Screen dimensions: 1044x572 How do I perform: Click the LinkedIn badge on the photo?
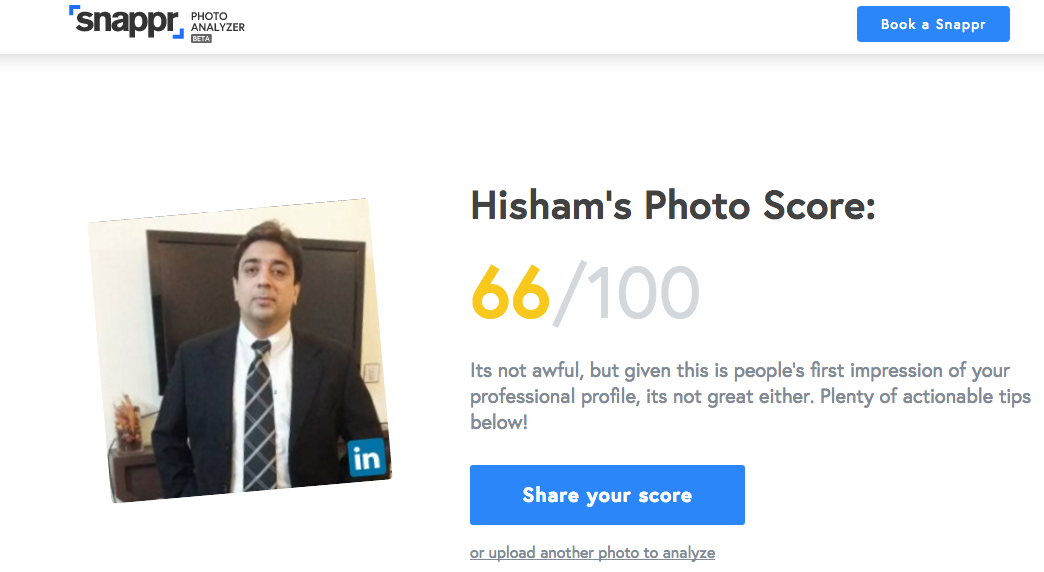(366, 458)
